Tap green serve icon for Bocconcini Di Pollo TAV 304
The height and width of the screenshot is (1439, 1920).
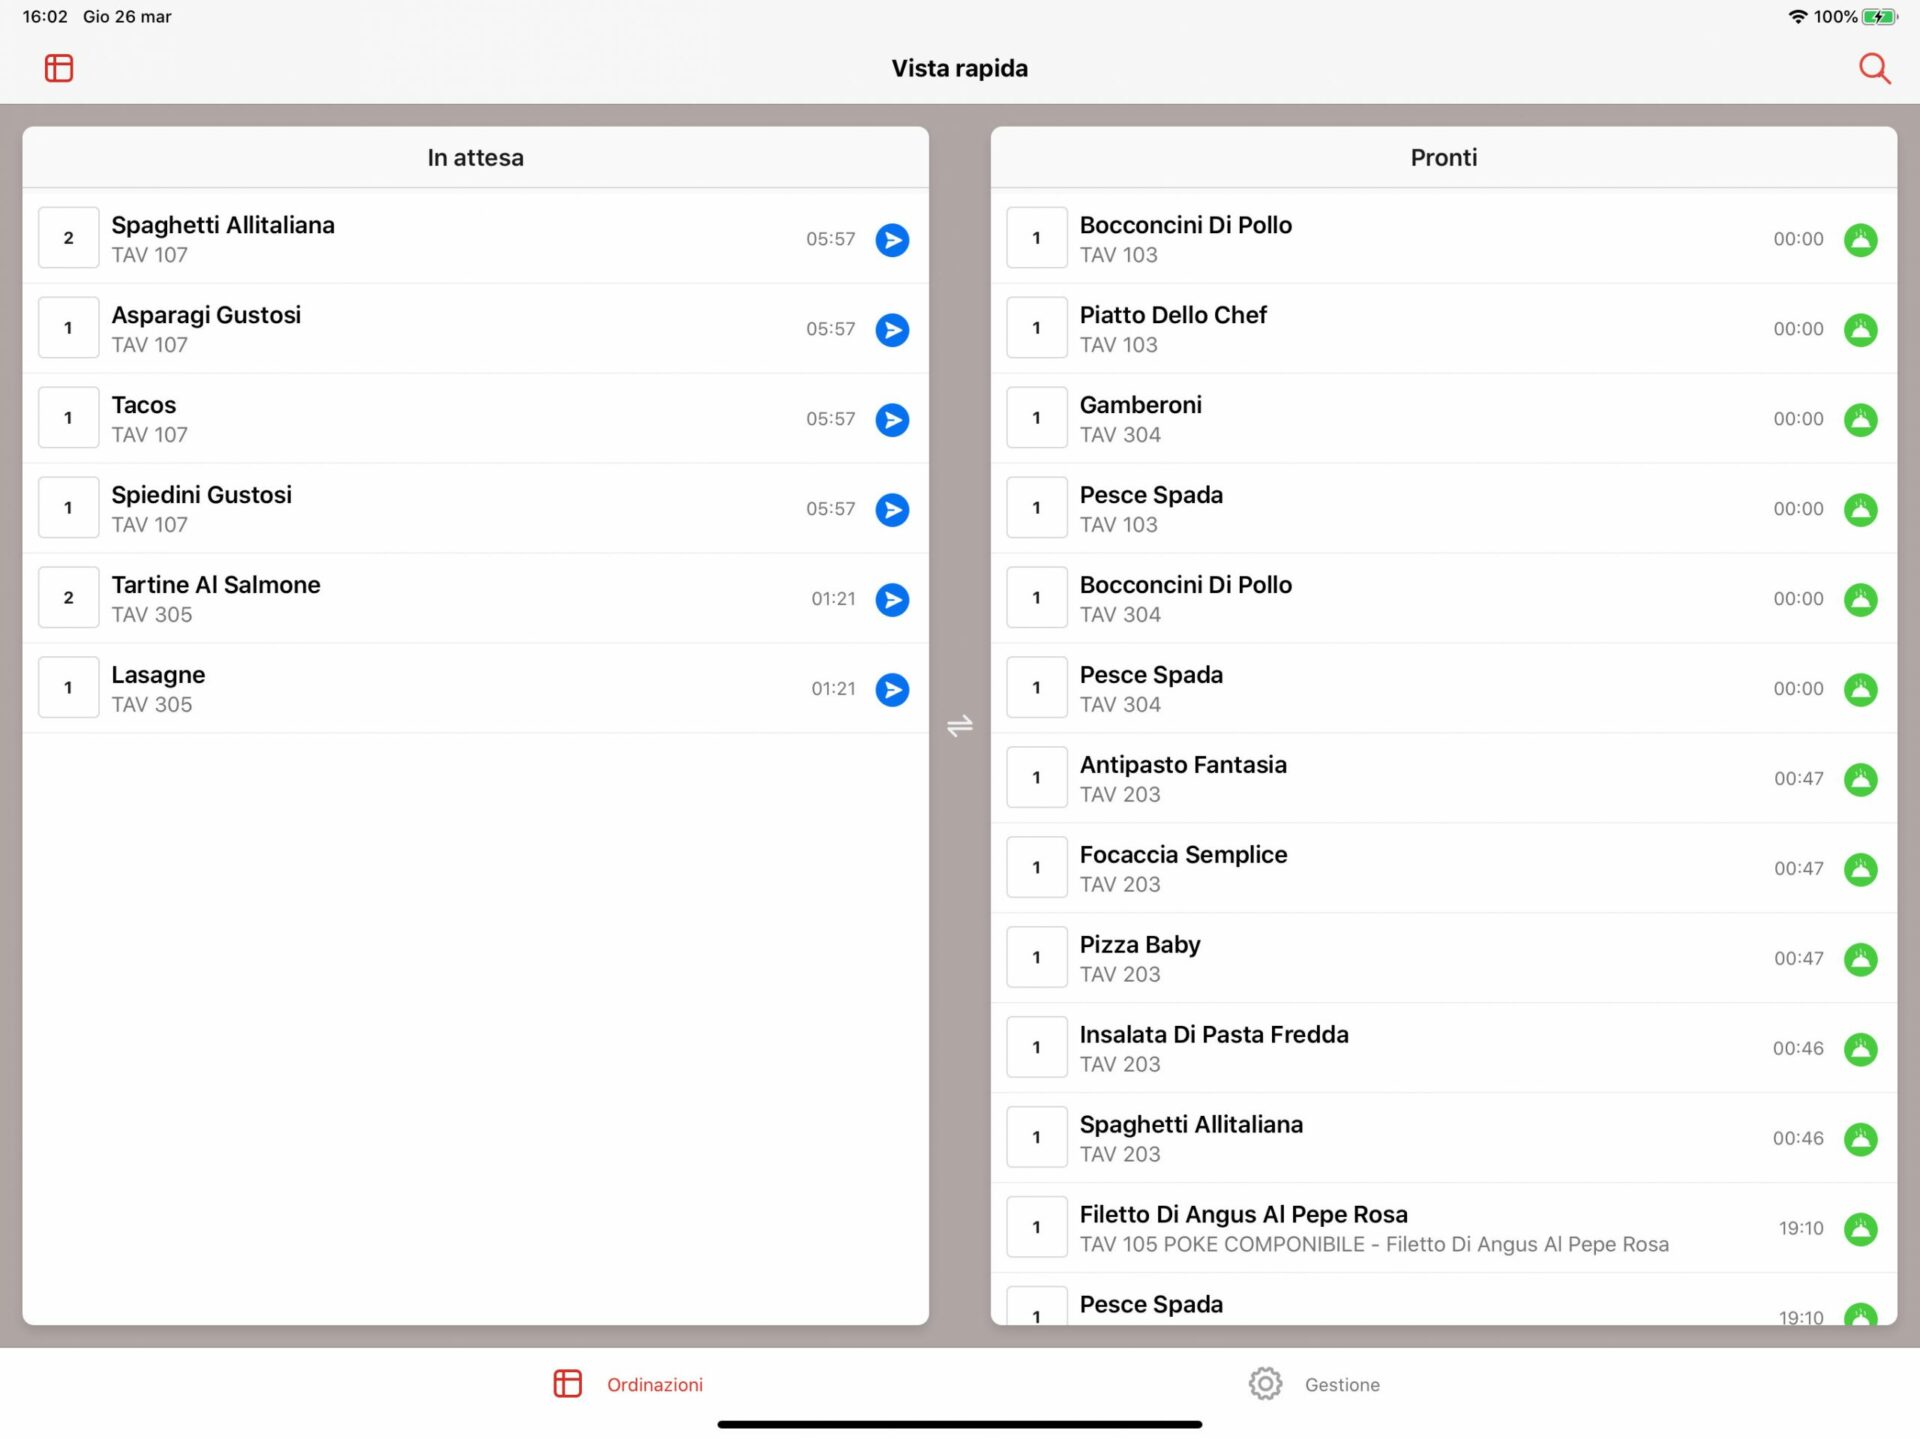pos(1860,600)
